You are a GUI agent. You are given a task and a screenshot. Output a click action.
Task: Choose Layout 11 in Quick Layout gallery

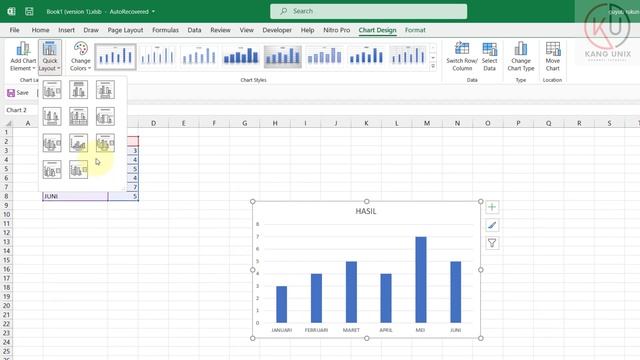tap(78, 169)
